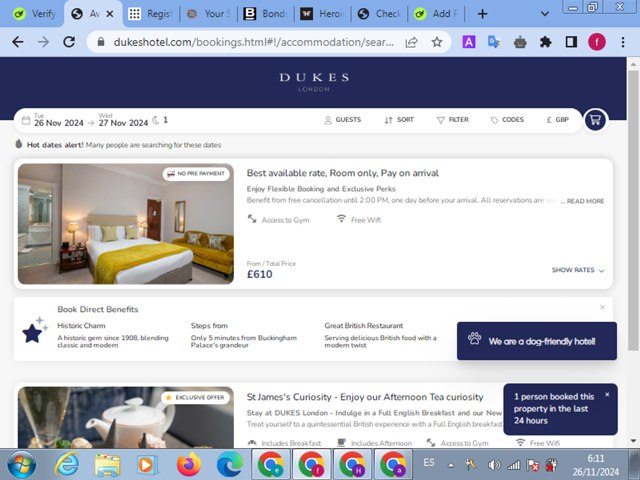Click the £610 total price
This screenshot has width=640, height=480.
260,274
